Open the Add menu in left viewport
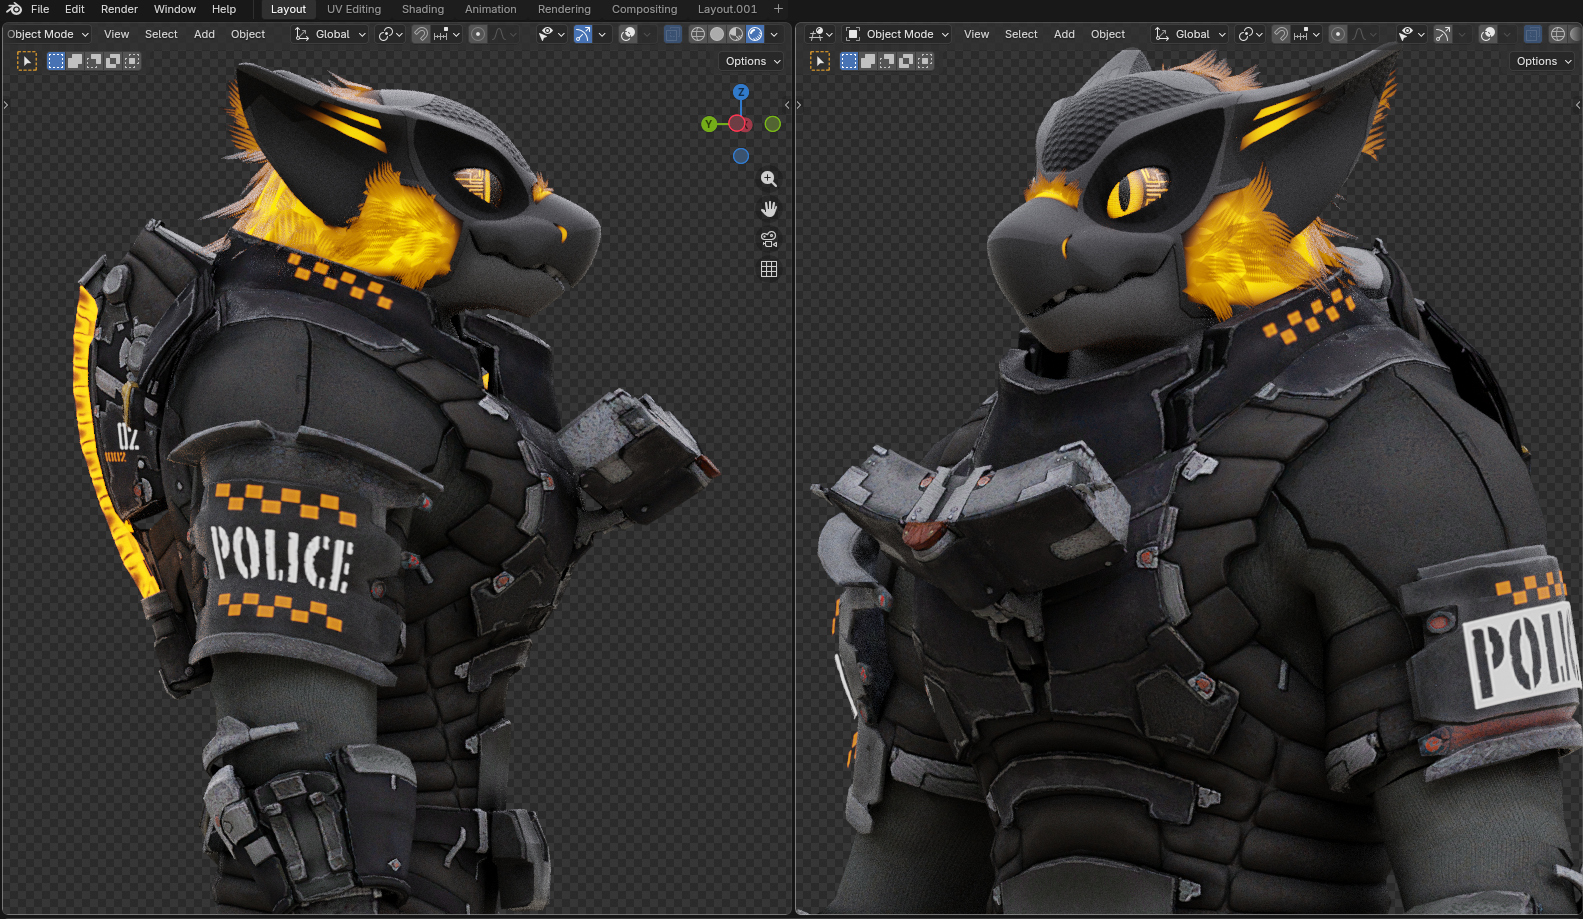 point(204,34)
